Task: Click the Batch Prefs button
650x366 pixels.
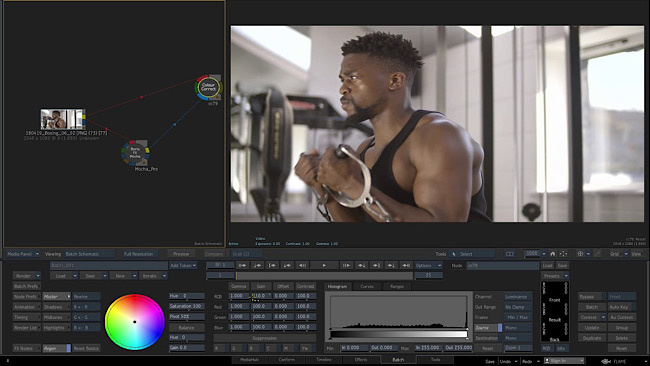Action: pos(26,286)
